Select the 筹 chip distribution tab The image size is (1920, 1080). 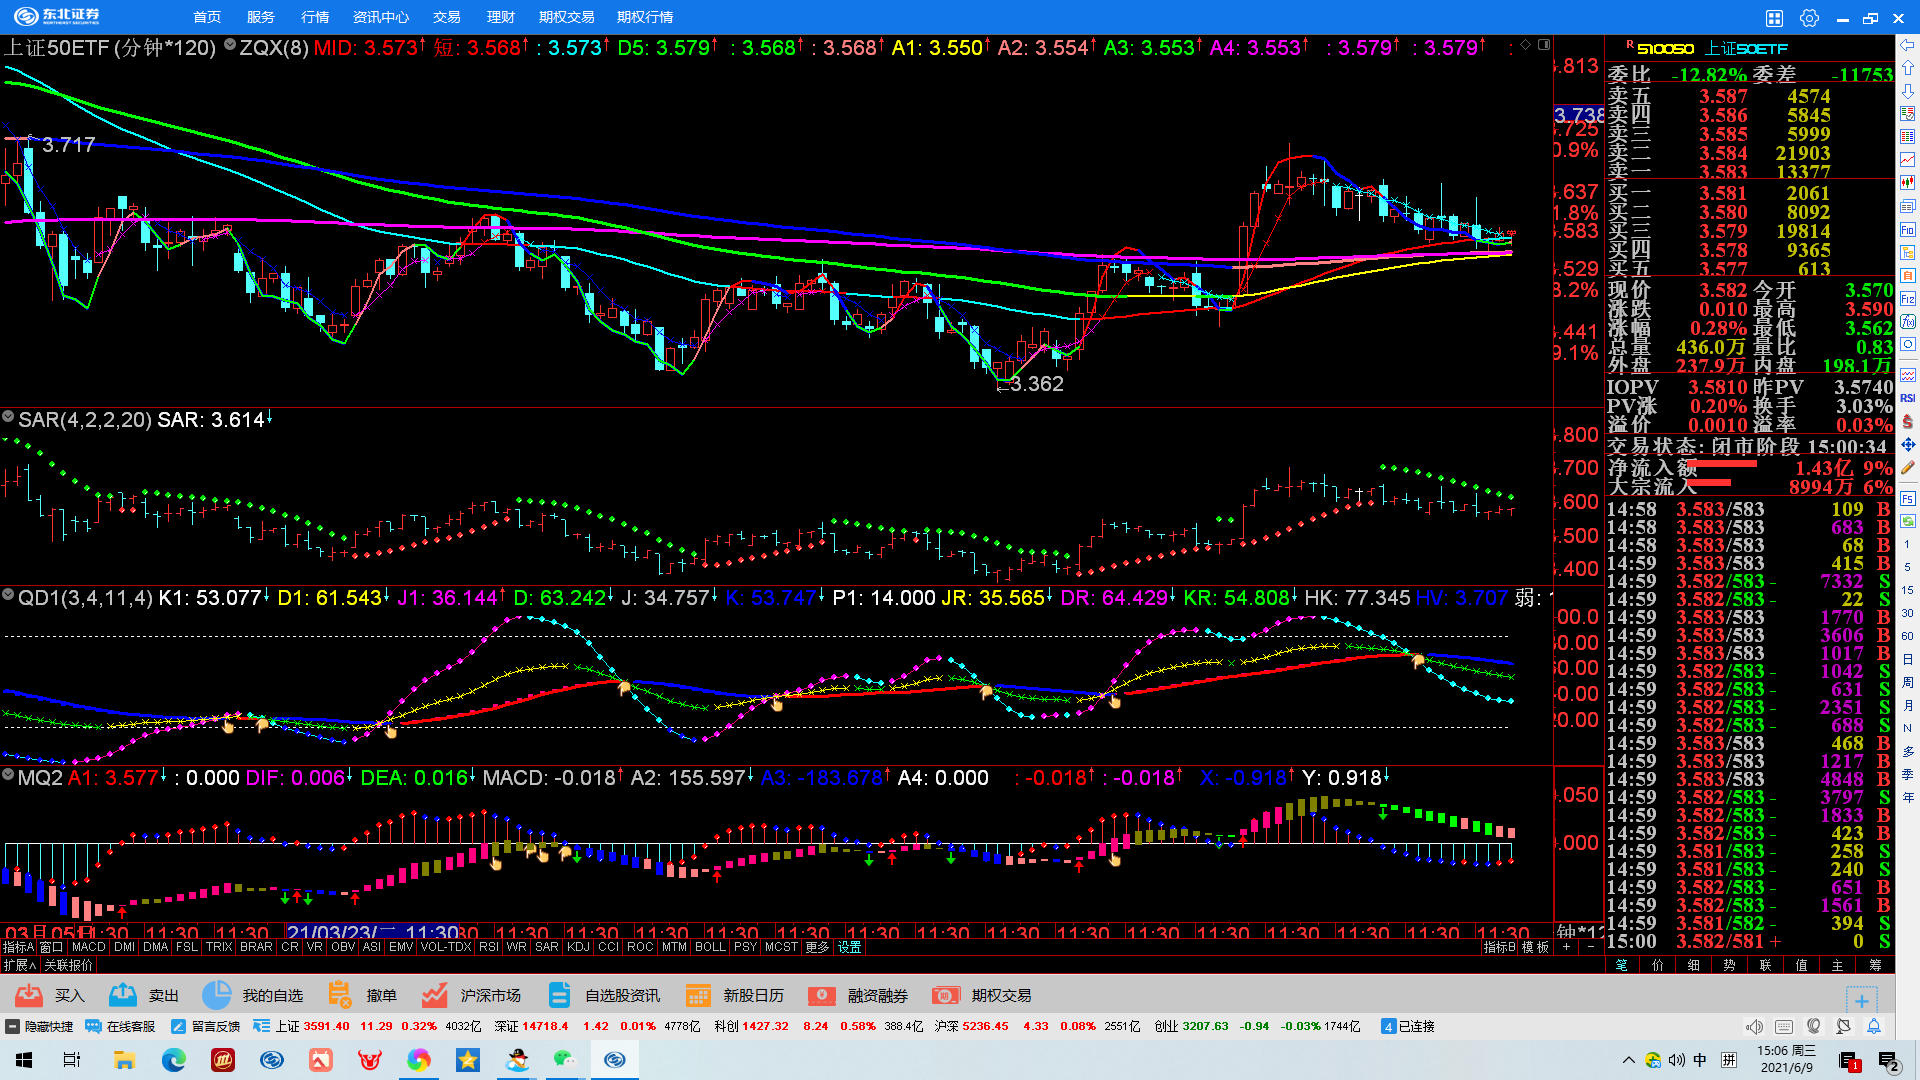click(1874, 965)
